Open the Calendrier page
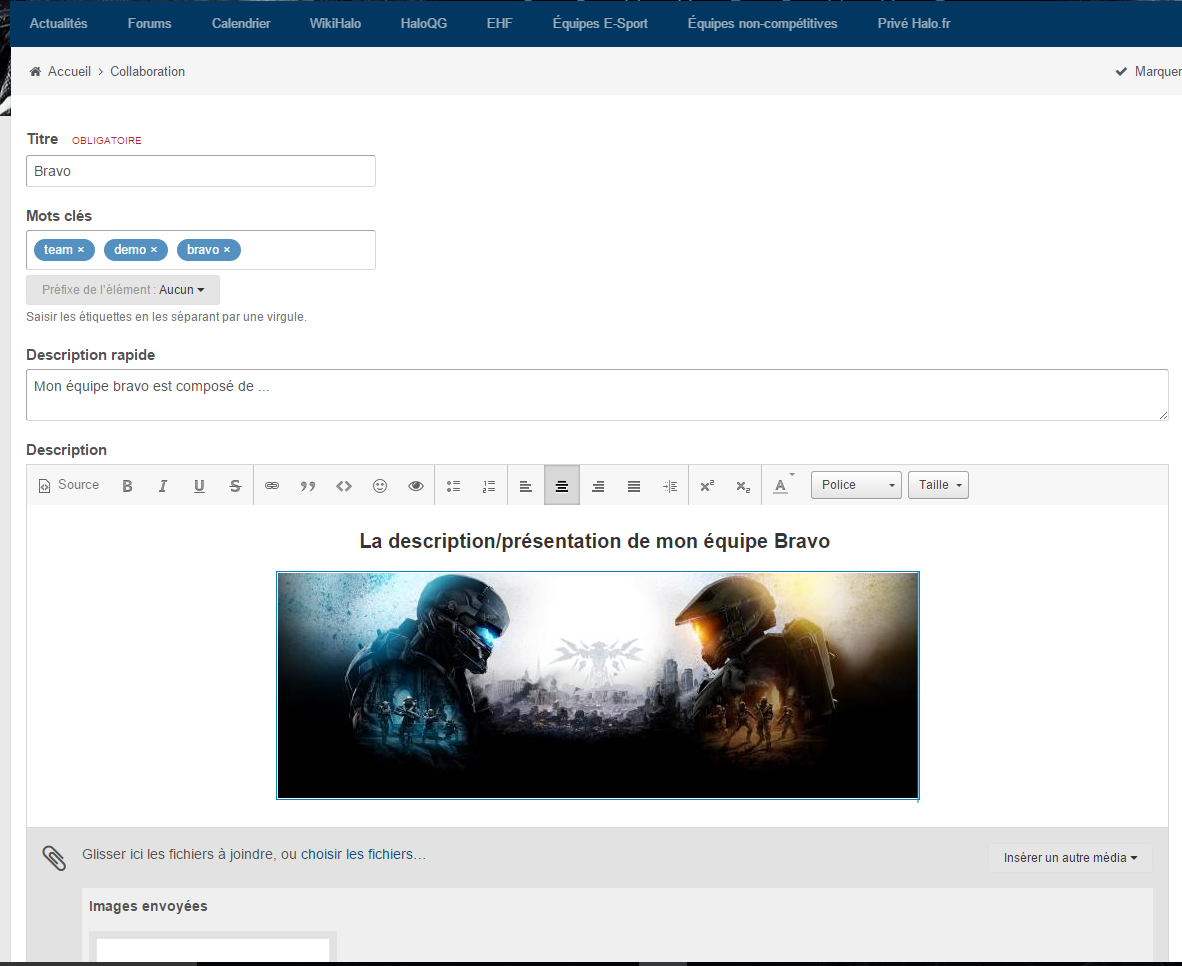Viewport: 1182px width, 966px height. (x=241, y=23)
